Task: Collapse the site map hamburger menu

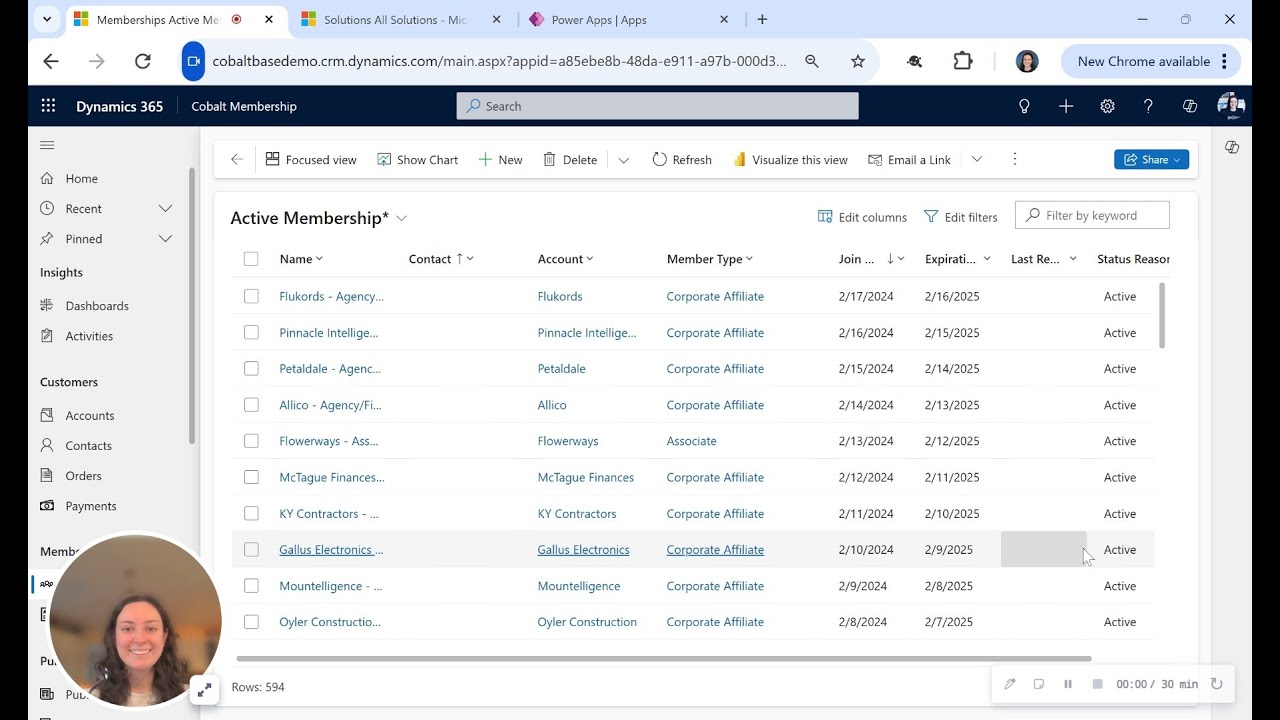Action: 47,145
